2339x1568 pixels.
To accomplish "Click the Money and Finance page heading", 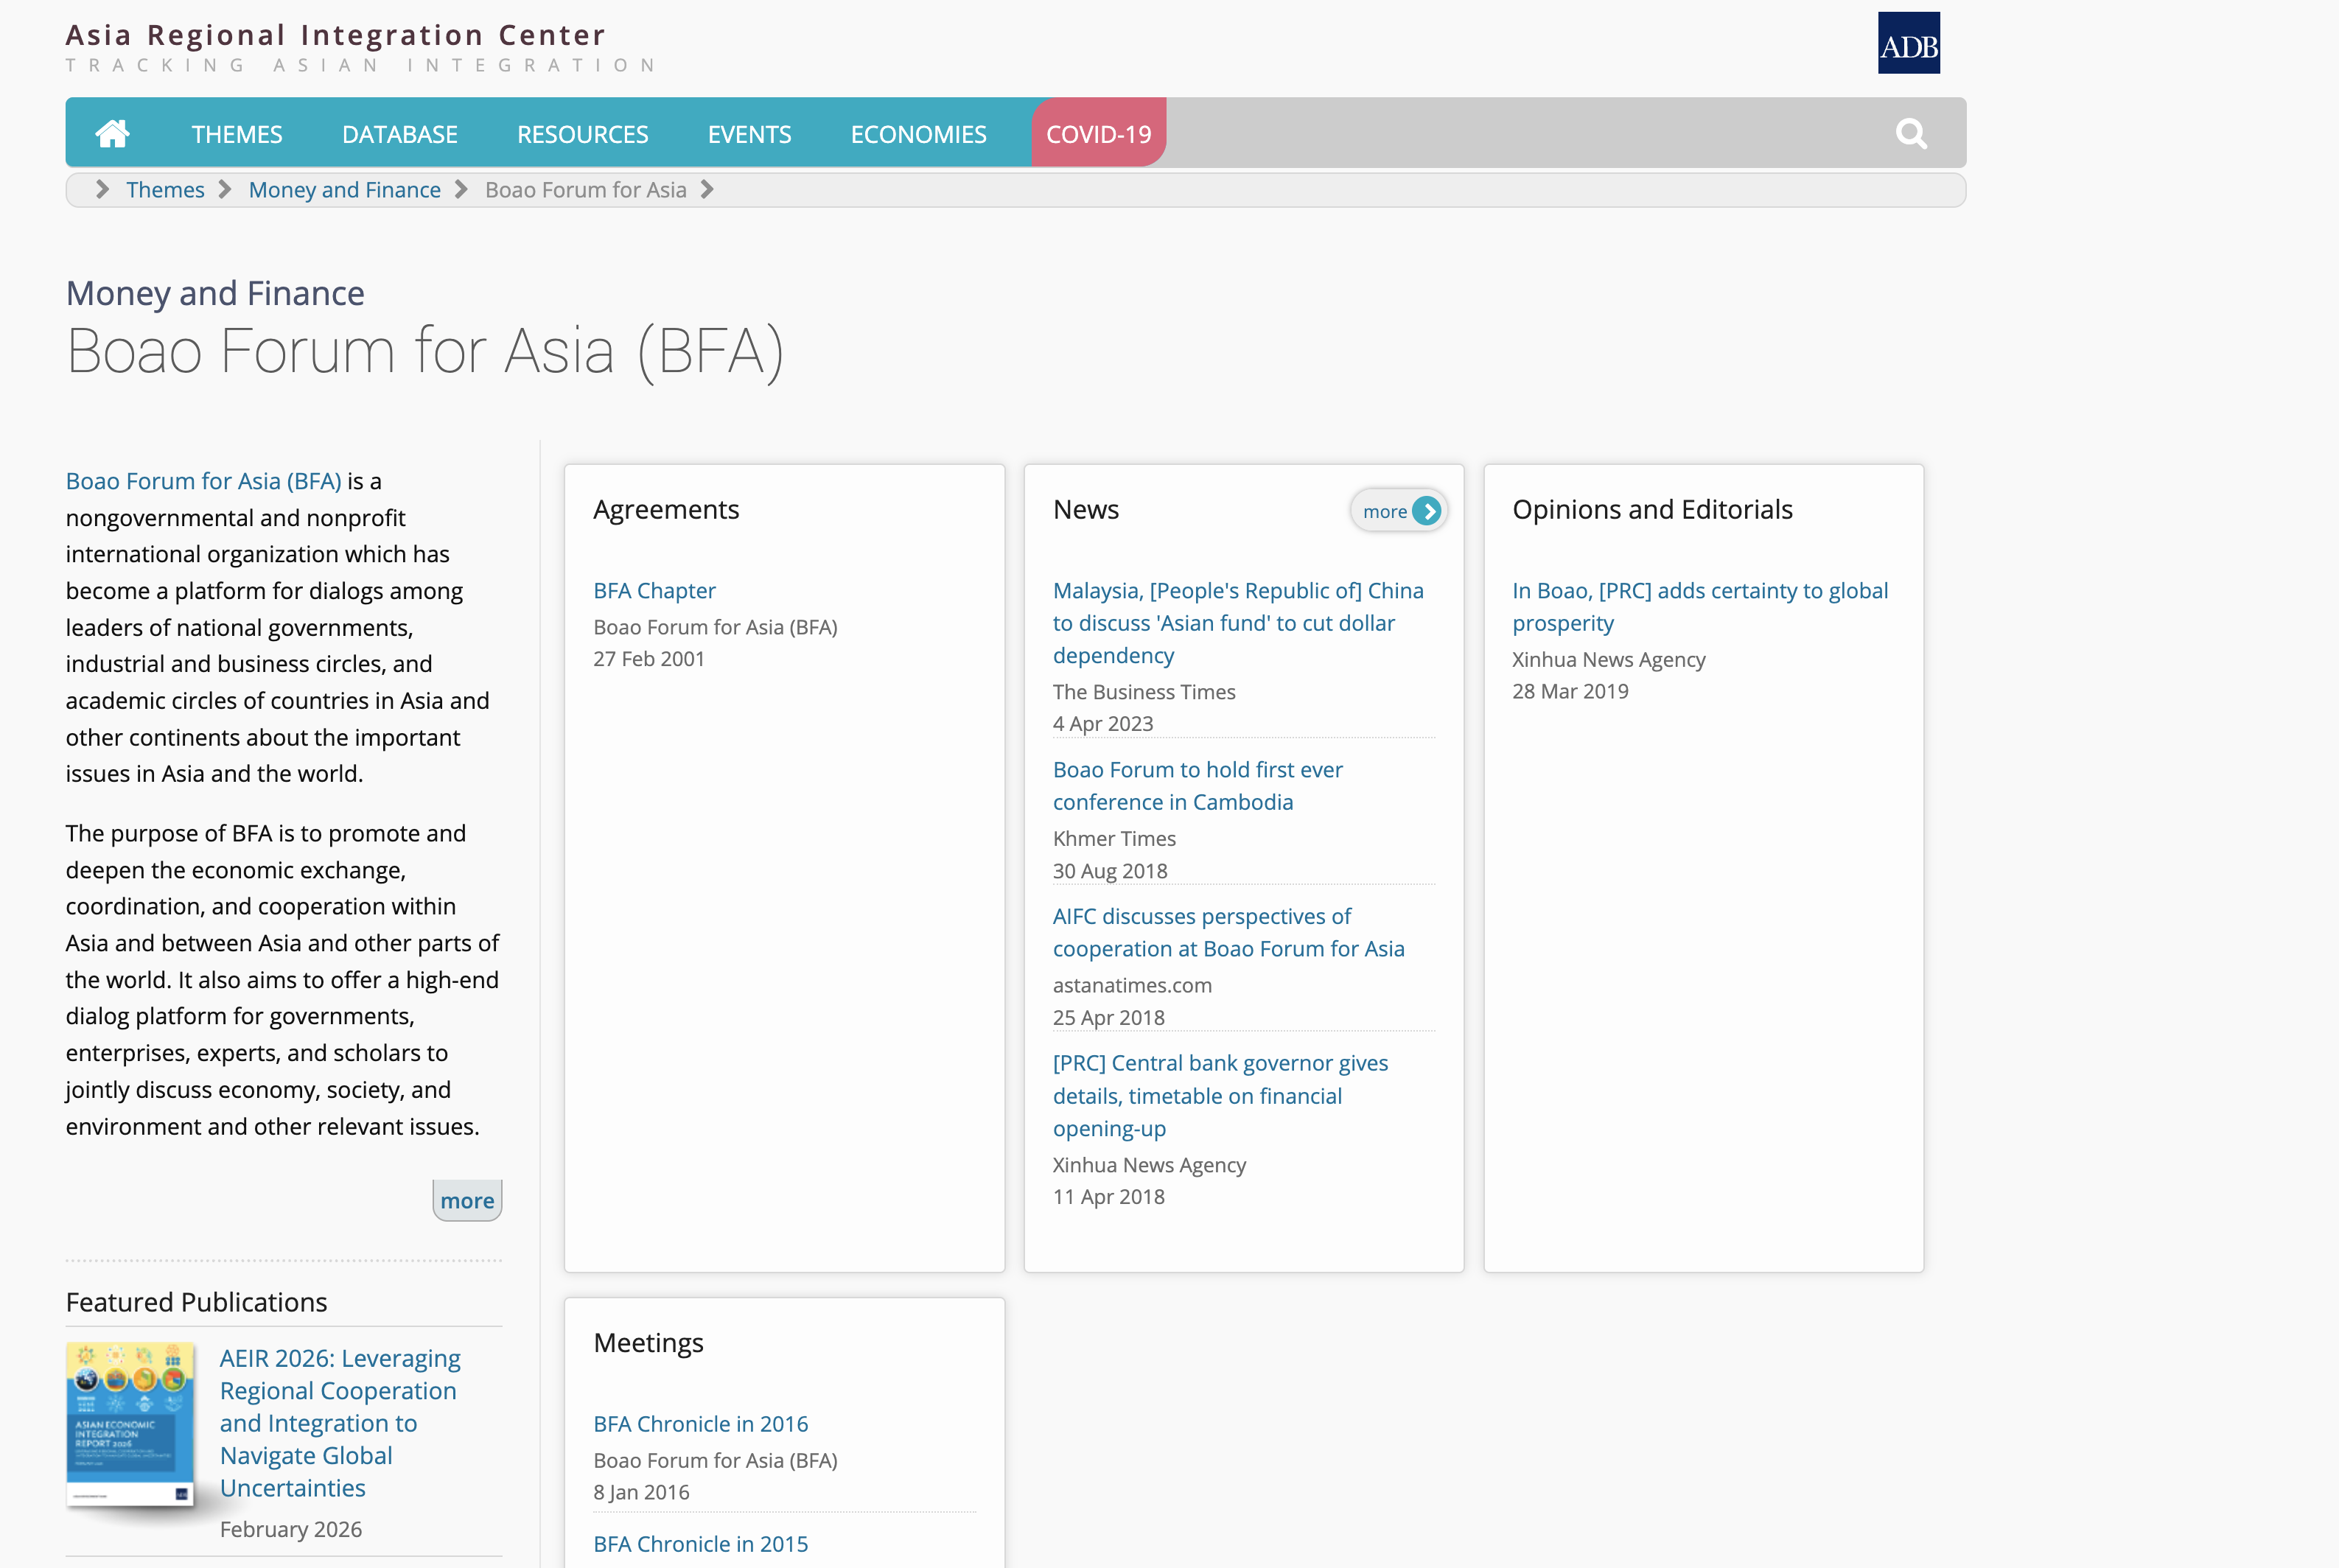I will tap(215, 293).
